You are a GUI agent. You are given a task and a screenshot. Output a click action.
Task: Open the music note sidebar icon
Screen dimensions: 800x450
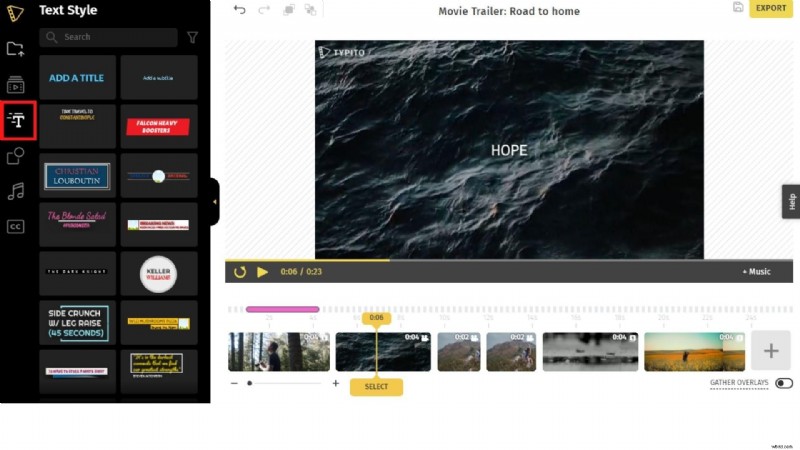pyautogui.click(x=15, y=191)
